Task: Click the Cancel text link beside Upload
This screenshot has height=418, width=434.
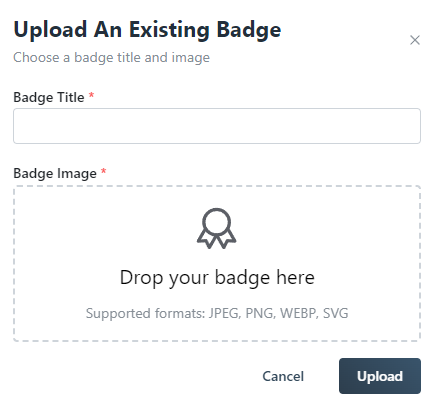Action: [283, 376]
